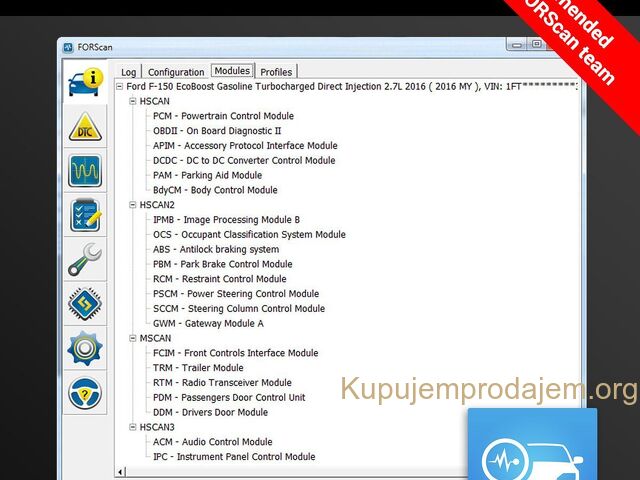Select ABS - Antilock braking system entry
Viewport: 640px width, 480px height.
tap(215, 249)
